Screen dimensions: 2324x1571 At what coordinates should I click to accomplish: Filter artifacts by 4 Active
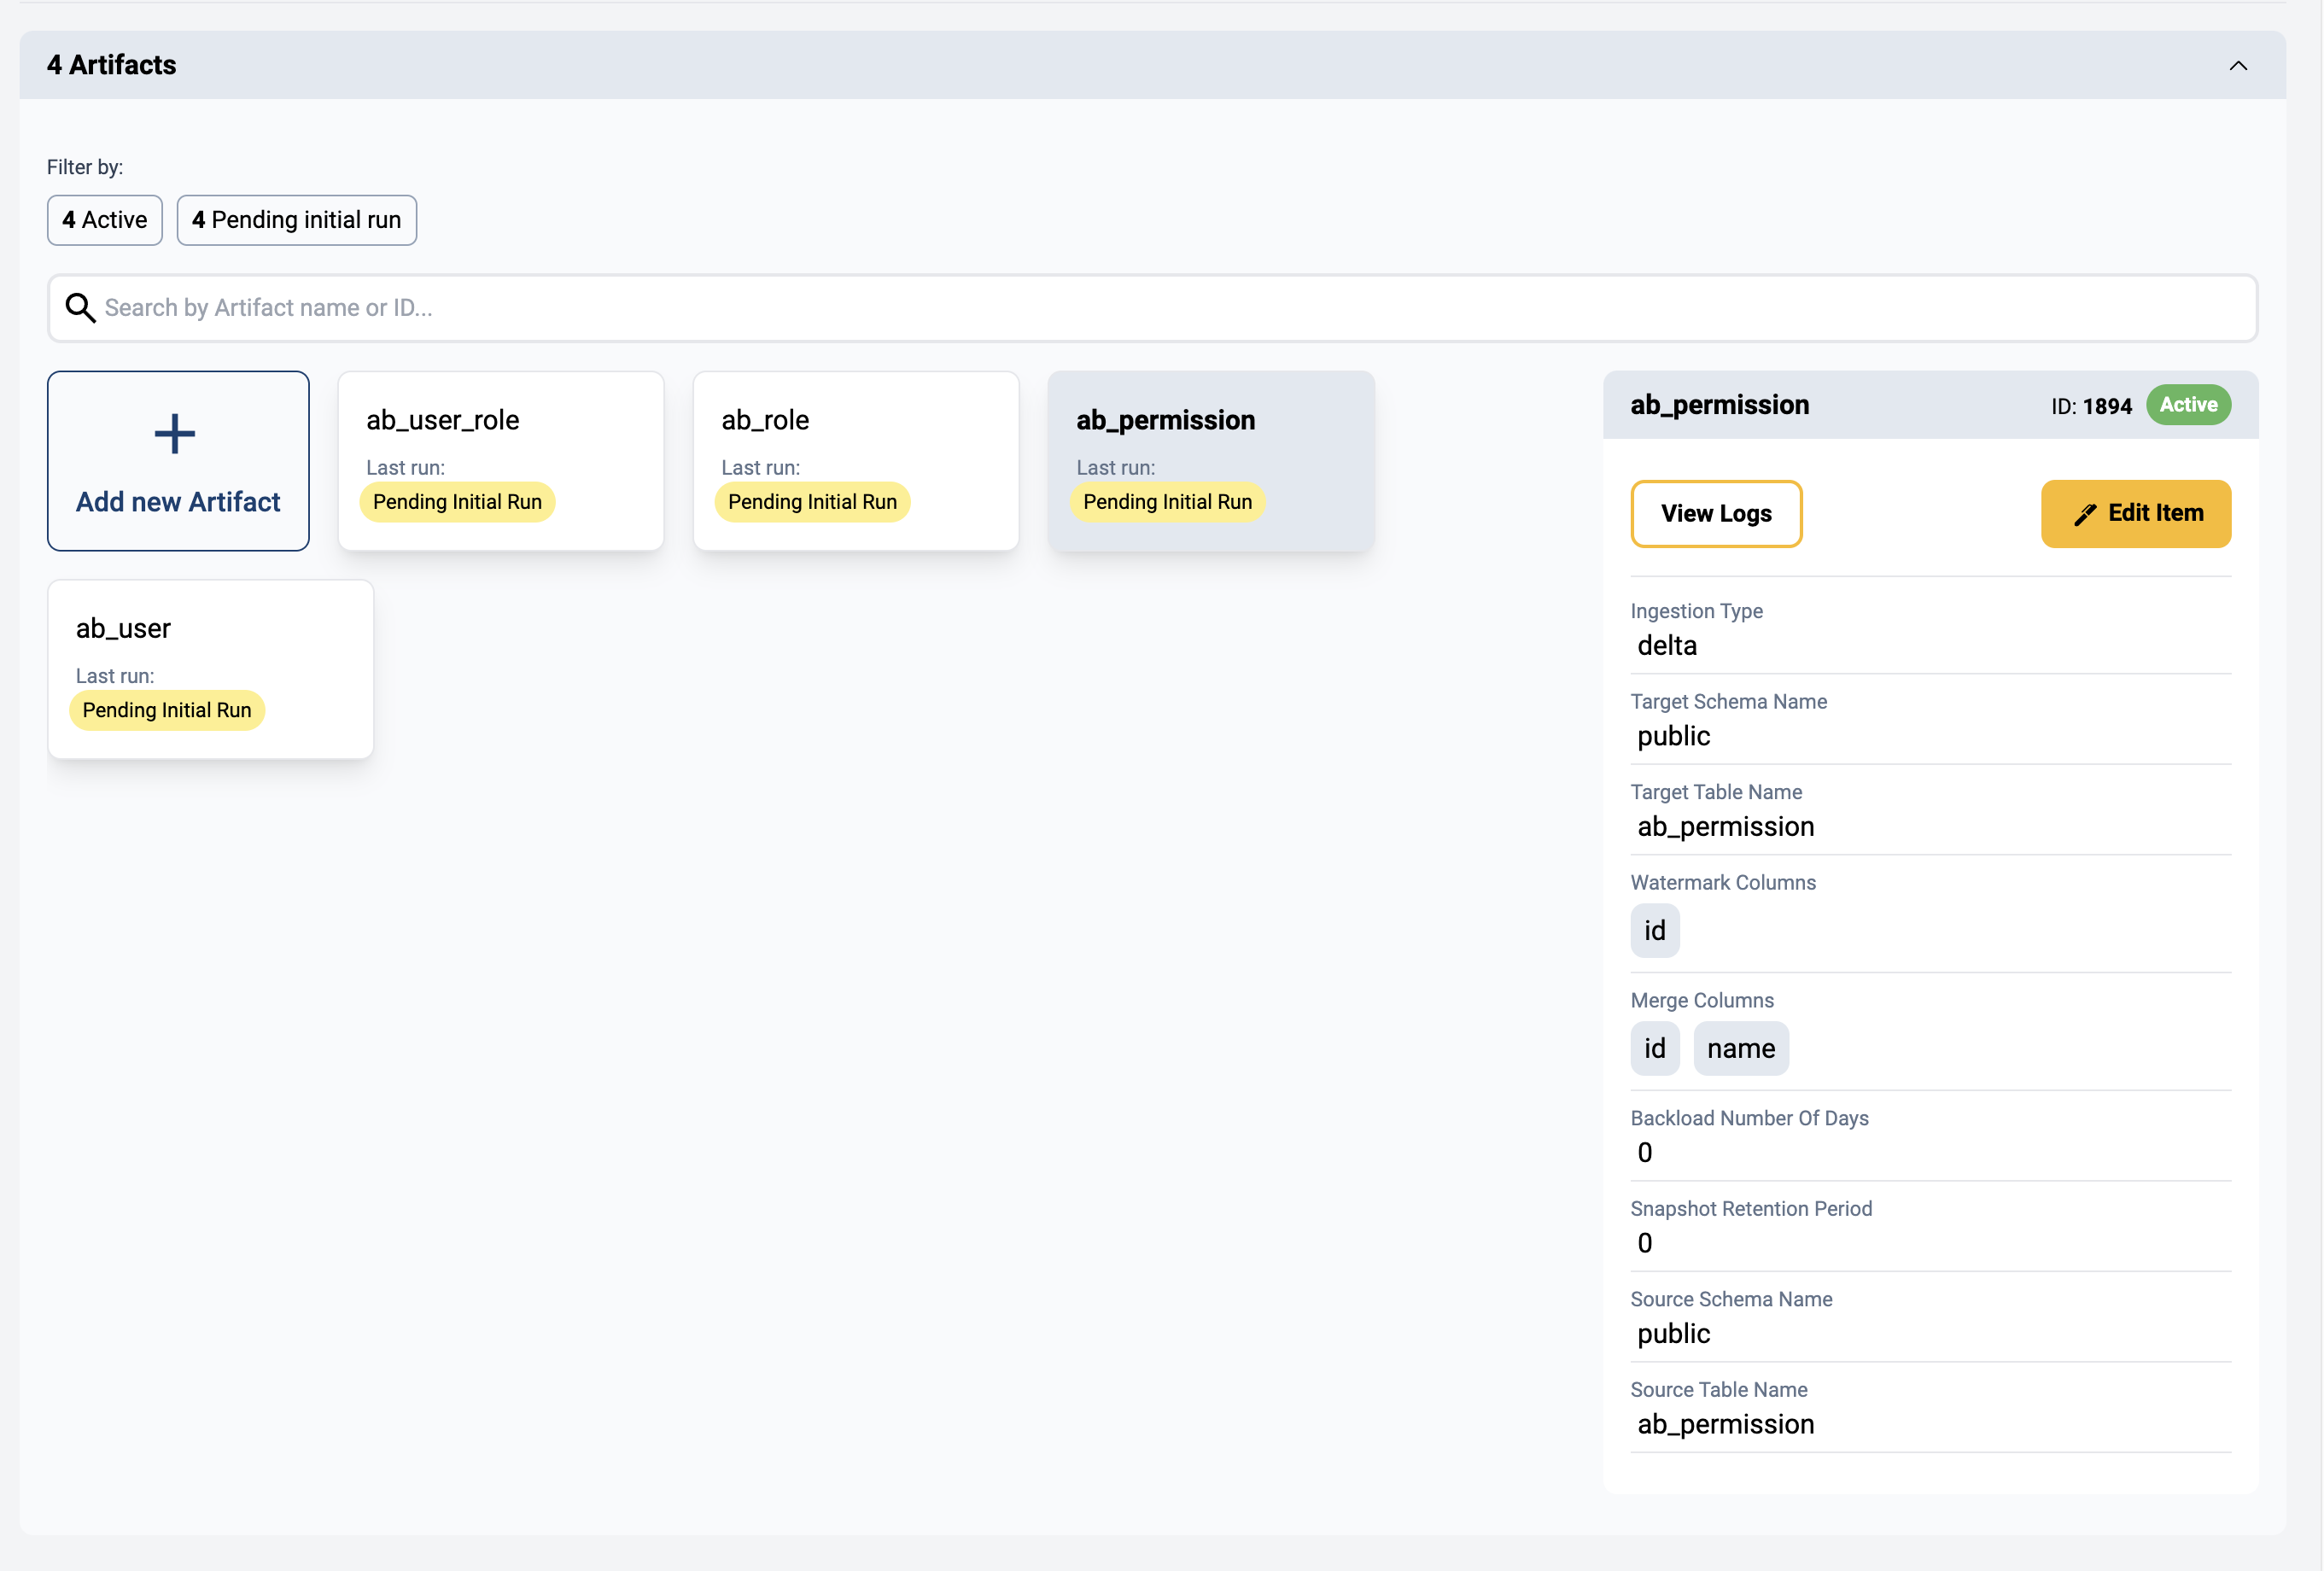[105, 220]
